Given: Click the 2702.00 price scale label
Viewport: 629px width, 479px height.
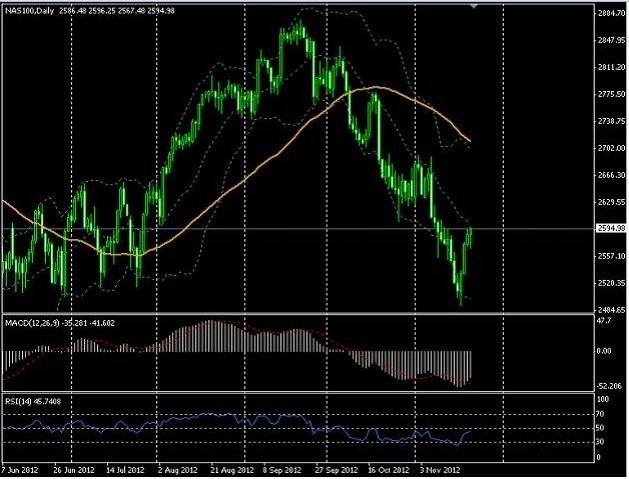Looking at the screenshot, I should (x=611, y=148).
